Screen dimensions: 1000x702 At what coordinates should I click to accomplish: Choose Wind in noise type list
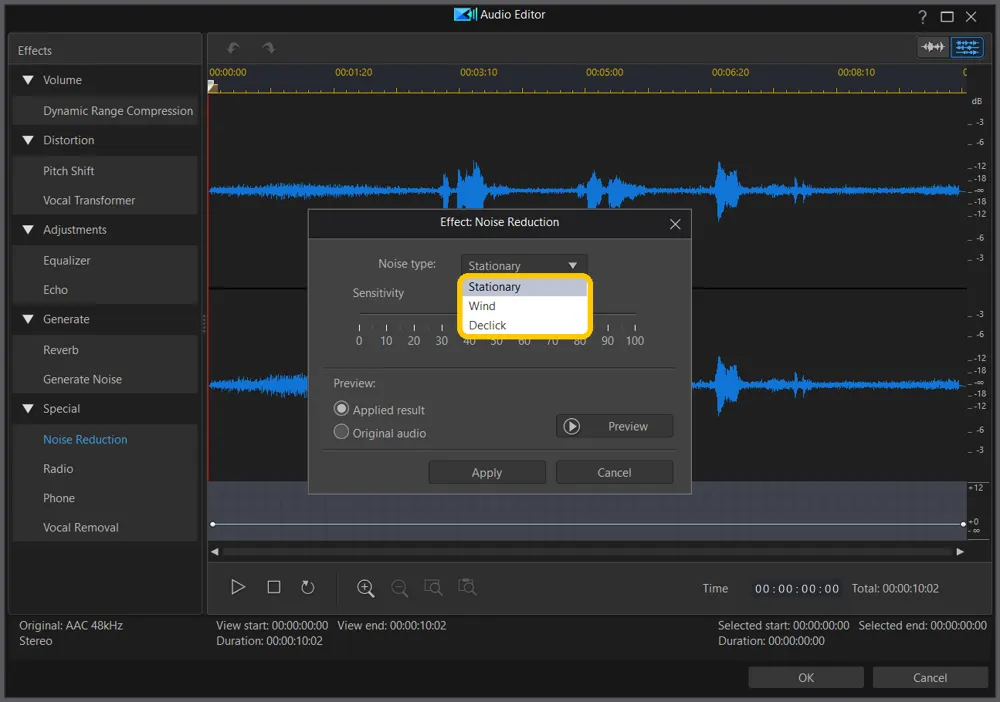tap(524, 306)
